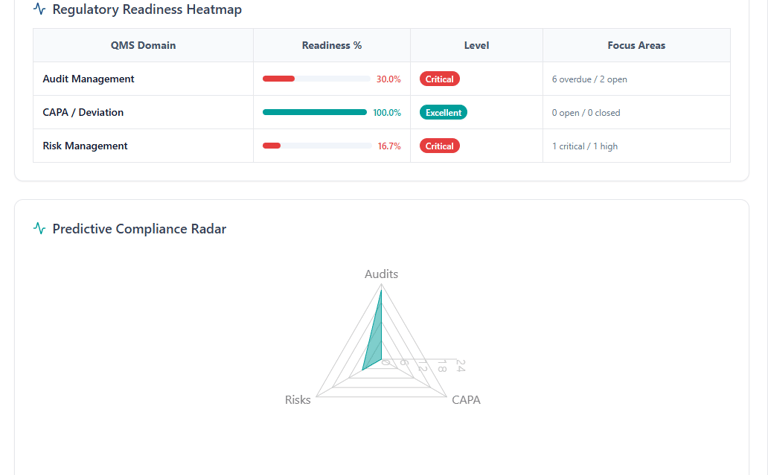Click the Critical badge for Audit Management
This screenshot has height=475, width=768.
click(x=439, y=79)
